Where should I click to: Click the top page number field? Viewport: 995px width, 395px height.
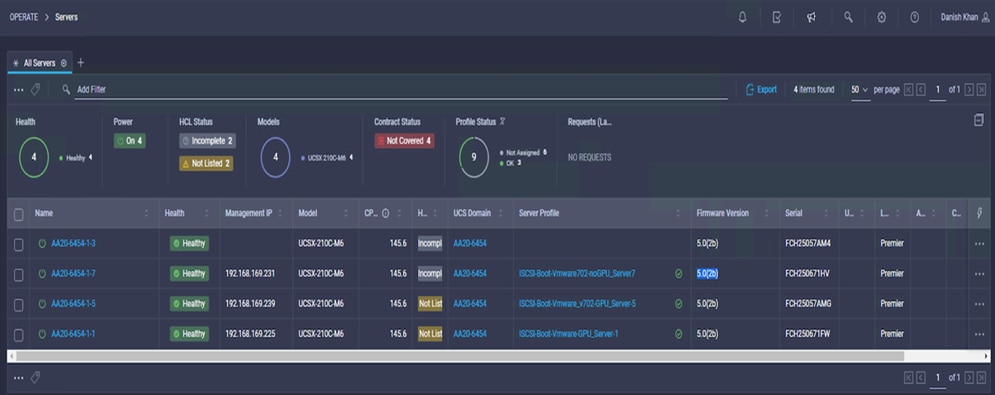(937, 90)
